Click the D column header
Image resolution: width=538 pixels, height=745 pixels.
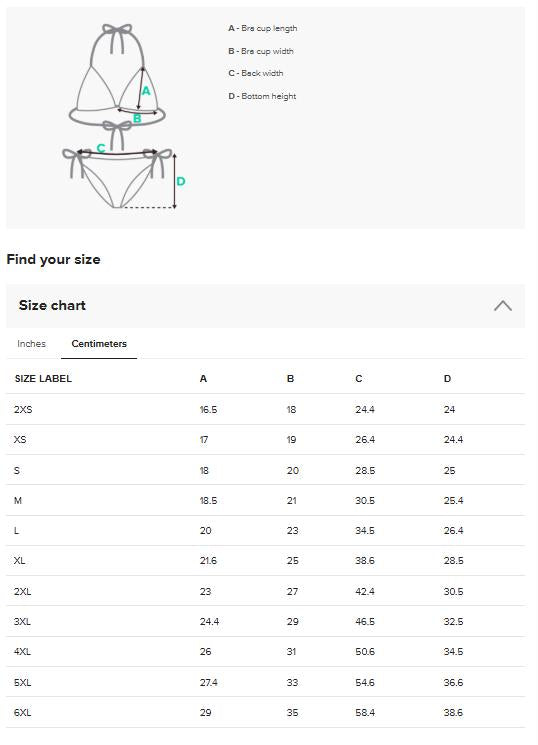tap(447, 379)
